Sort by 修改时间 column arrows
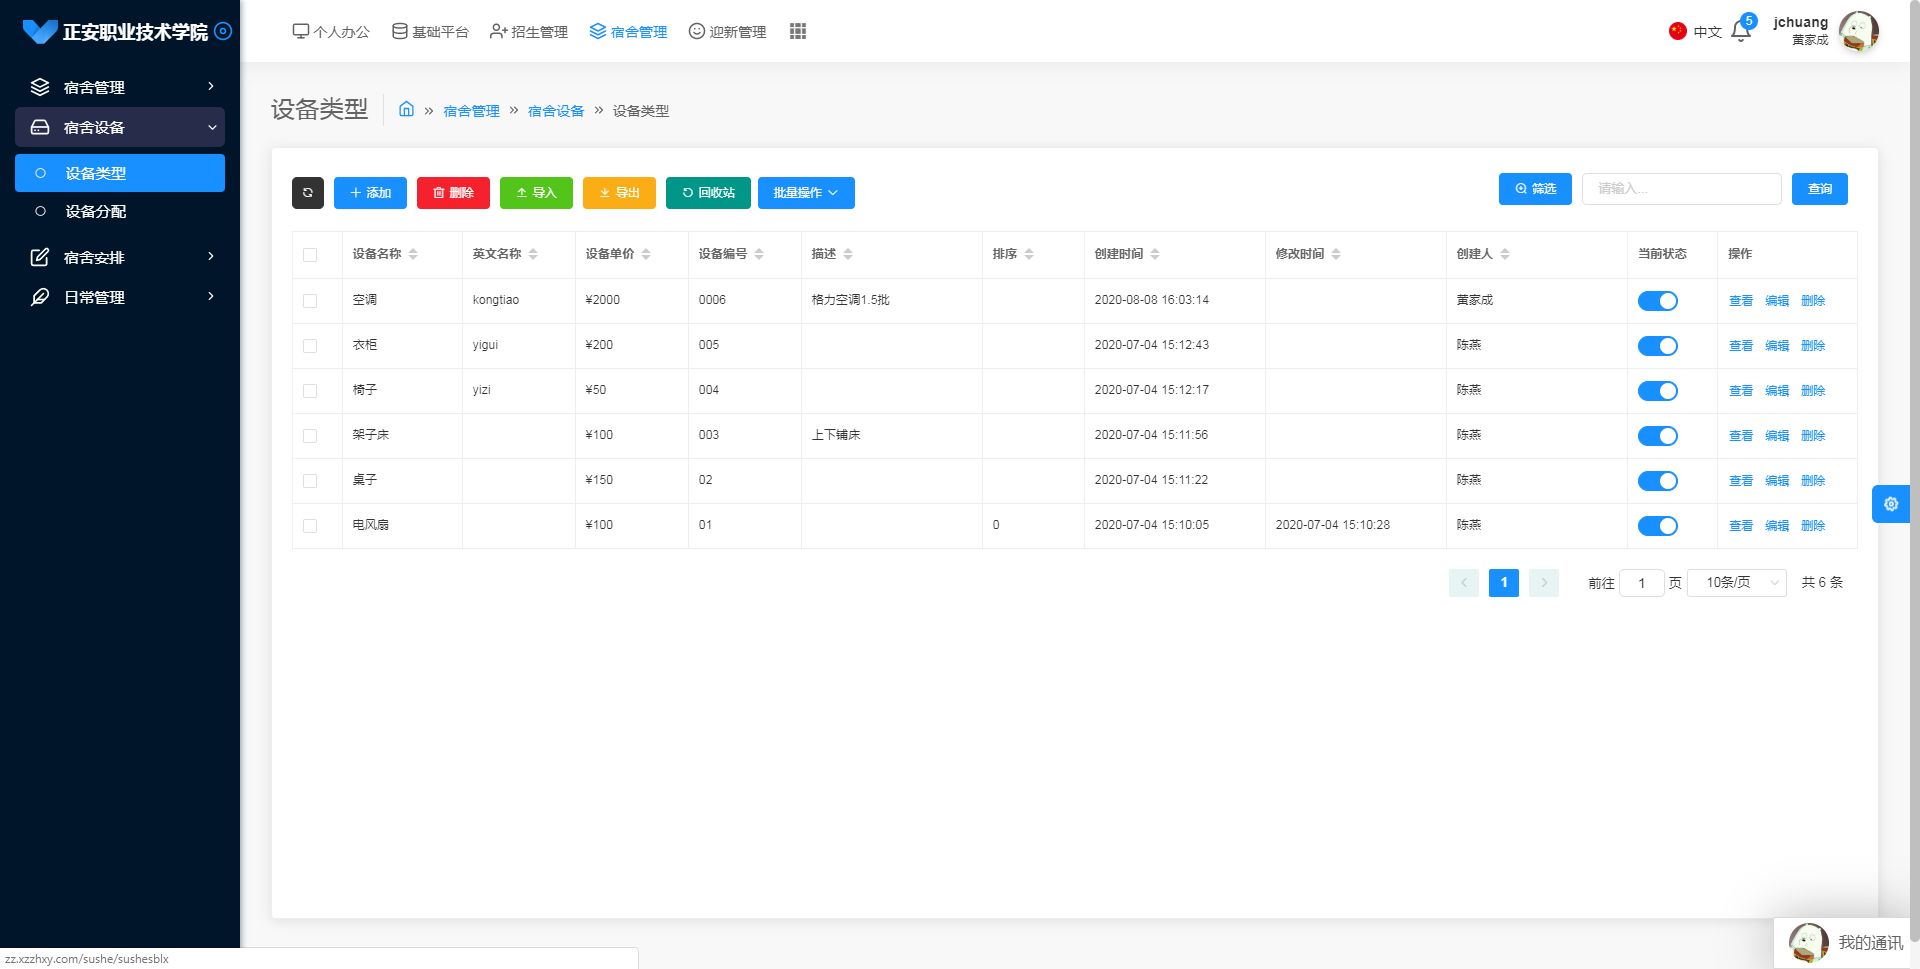 pyautogui.click(x=1336, y=254)
